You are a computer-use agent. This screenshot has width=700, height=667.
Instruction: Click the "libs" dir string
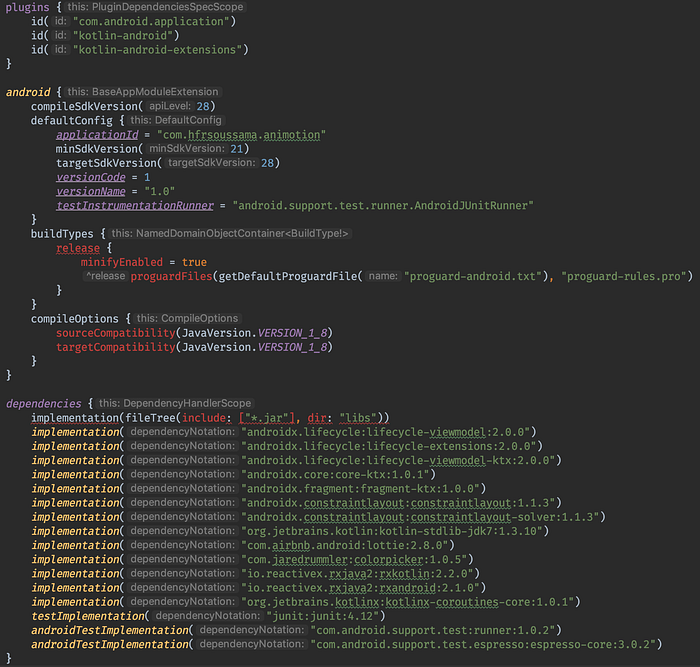[x=358, y=418]
